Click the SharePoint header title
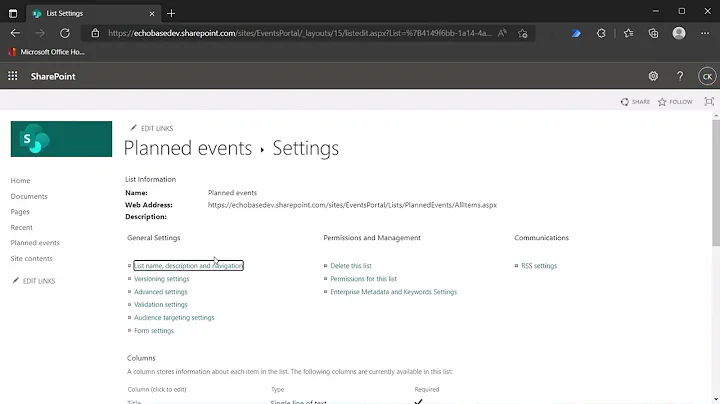 pyautogui.click(x=53, y=76)
